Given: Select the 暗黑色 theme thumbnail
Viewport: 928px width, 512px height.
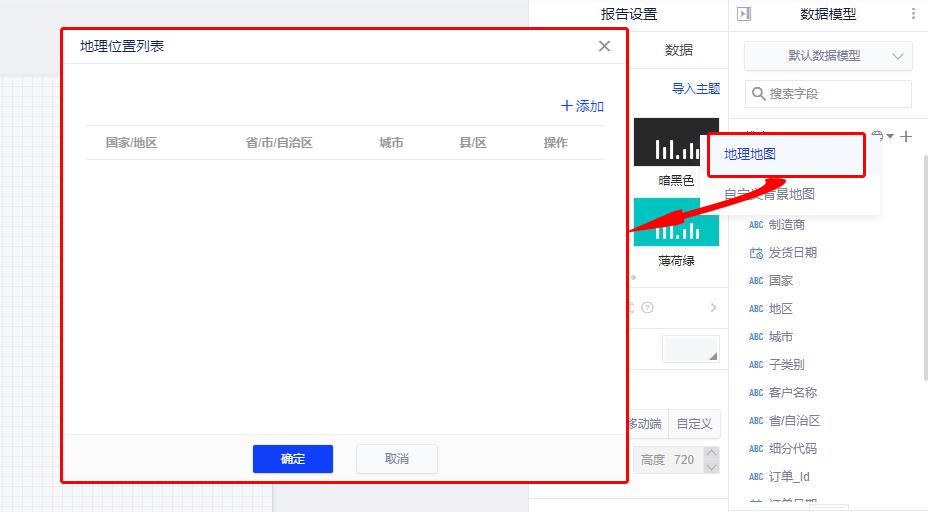Looking at the screenshot, I should pos(676,142).
